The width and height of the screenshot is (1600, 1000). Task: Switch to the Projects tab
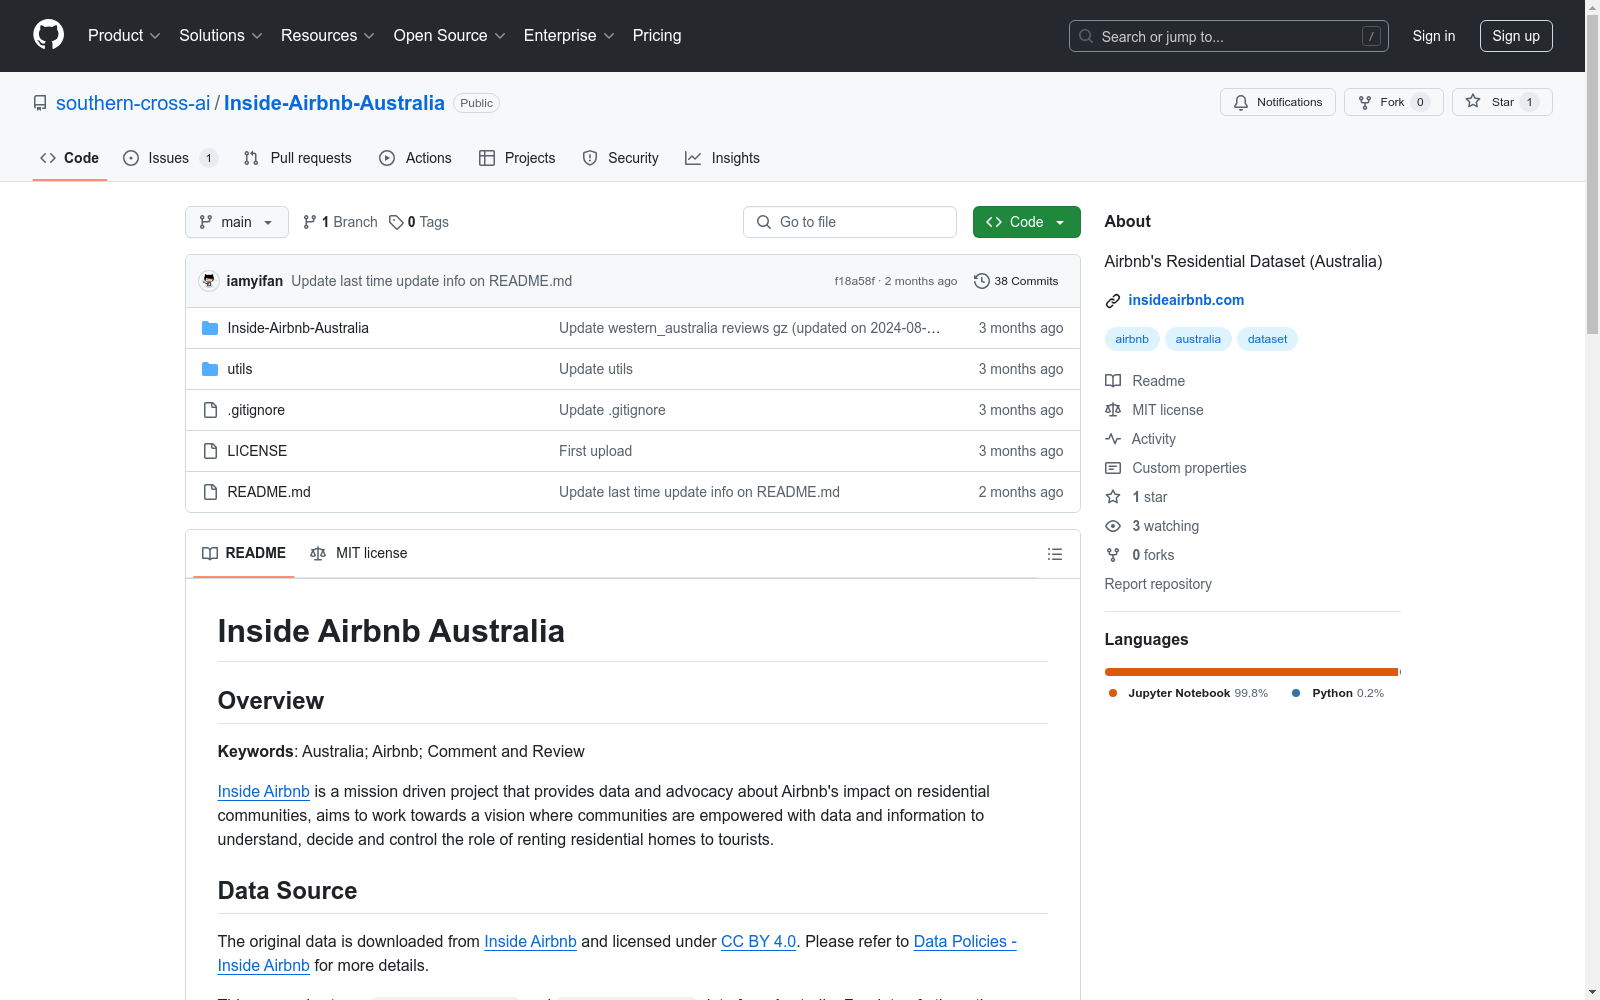(517, 158)
